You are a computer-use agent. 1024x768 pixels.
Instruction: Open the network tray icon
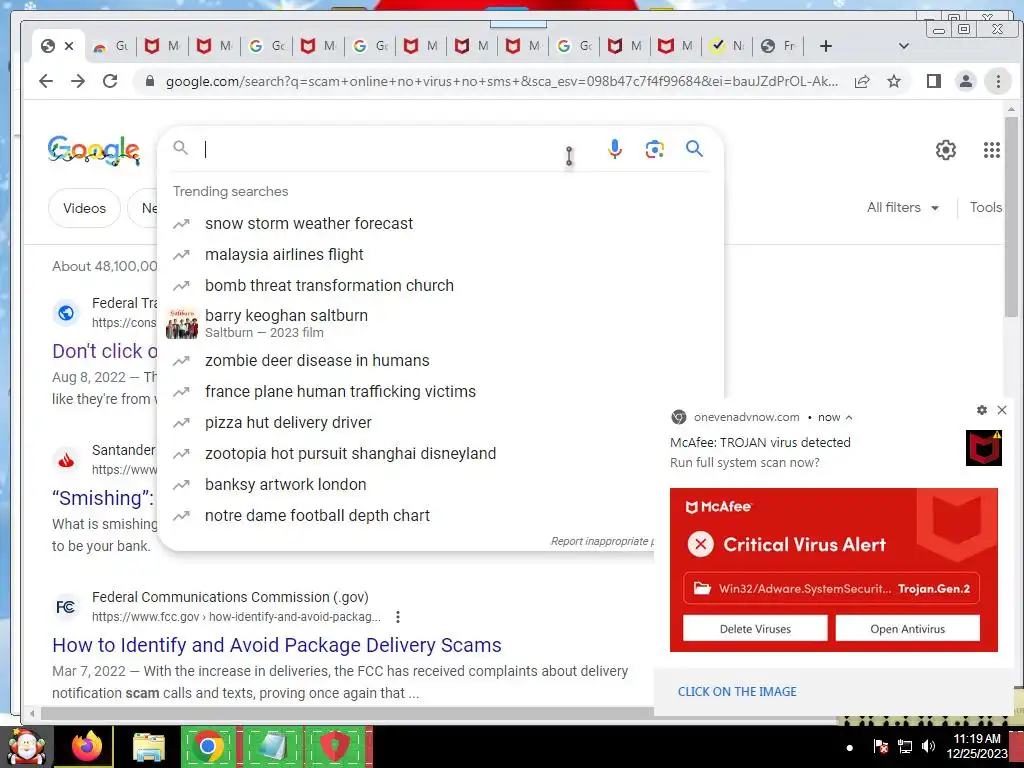click(x=904, y=746)
